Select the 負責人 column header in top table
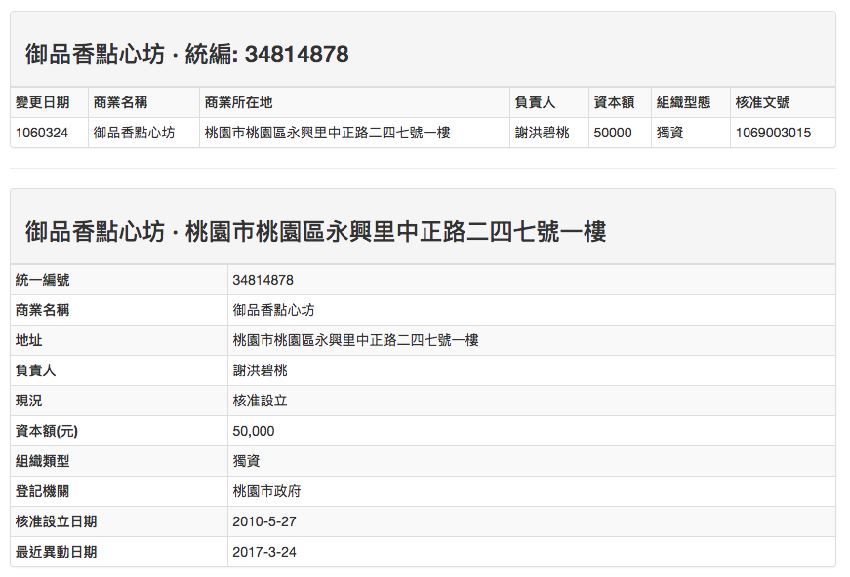850x577 pixels. pos(535,102)
